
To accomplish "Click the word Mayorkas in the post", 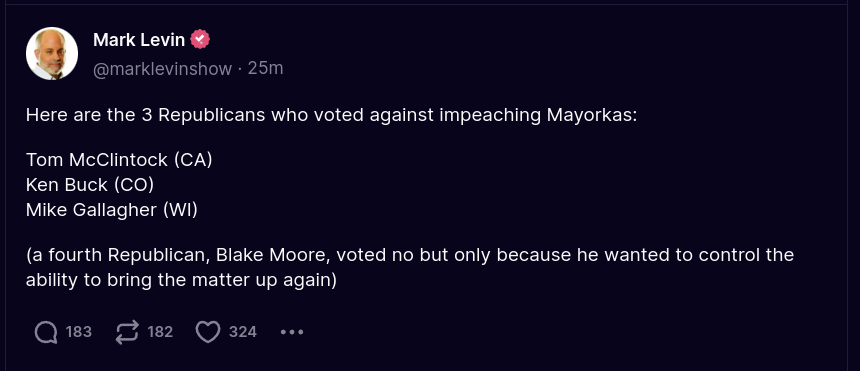I will tap(592, 116).
